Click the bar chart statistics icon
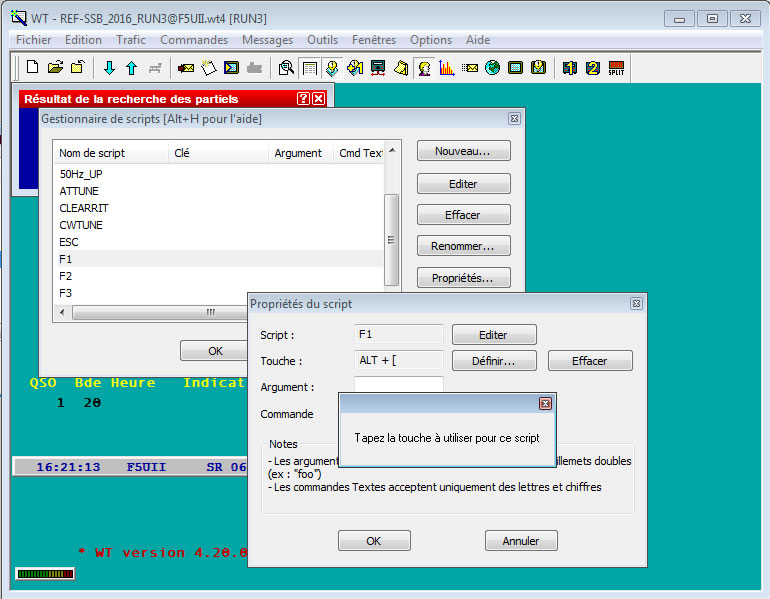This screenshot has height=599, width=770. point(446,68)
